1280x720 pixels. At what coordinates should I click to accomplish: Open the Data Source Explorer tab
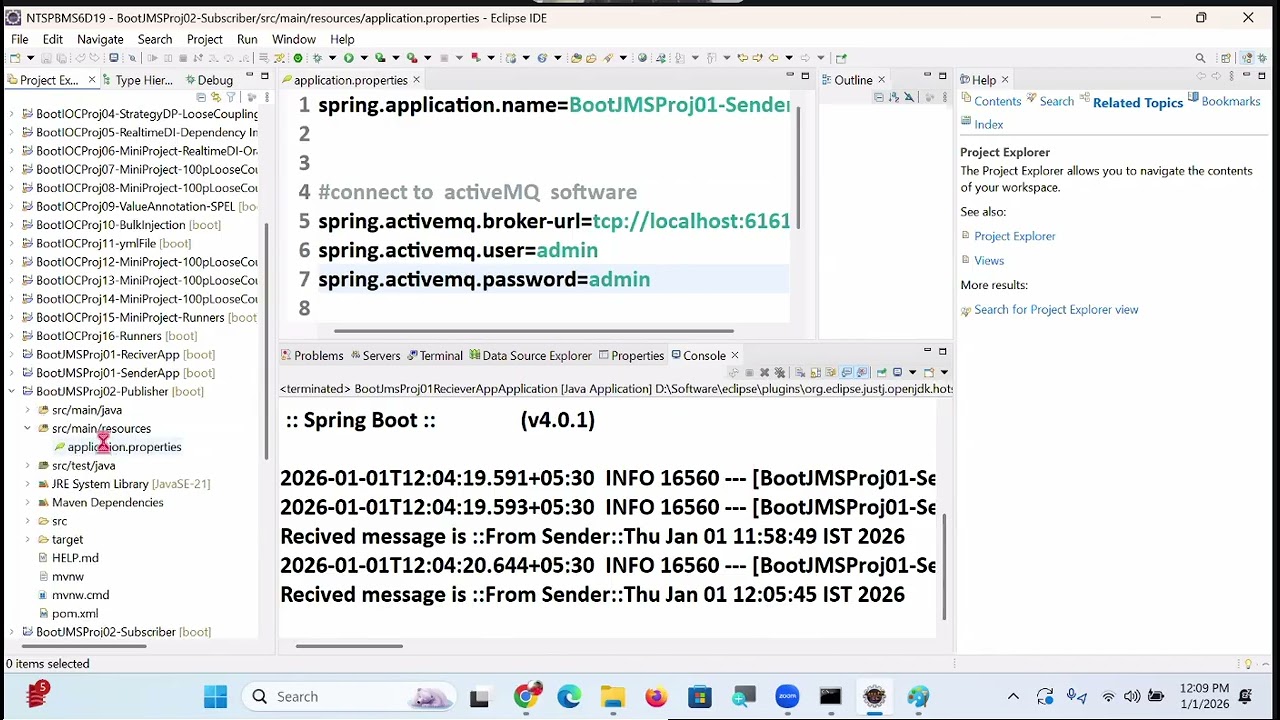point(530,355)
